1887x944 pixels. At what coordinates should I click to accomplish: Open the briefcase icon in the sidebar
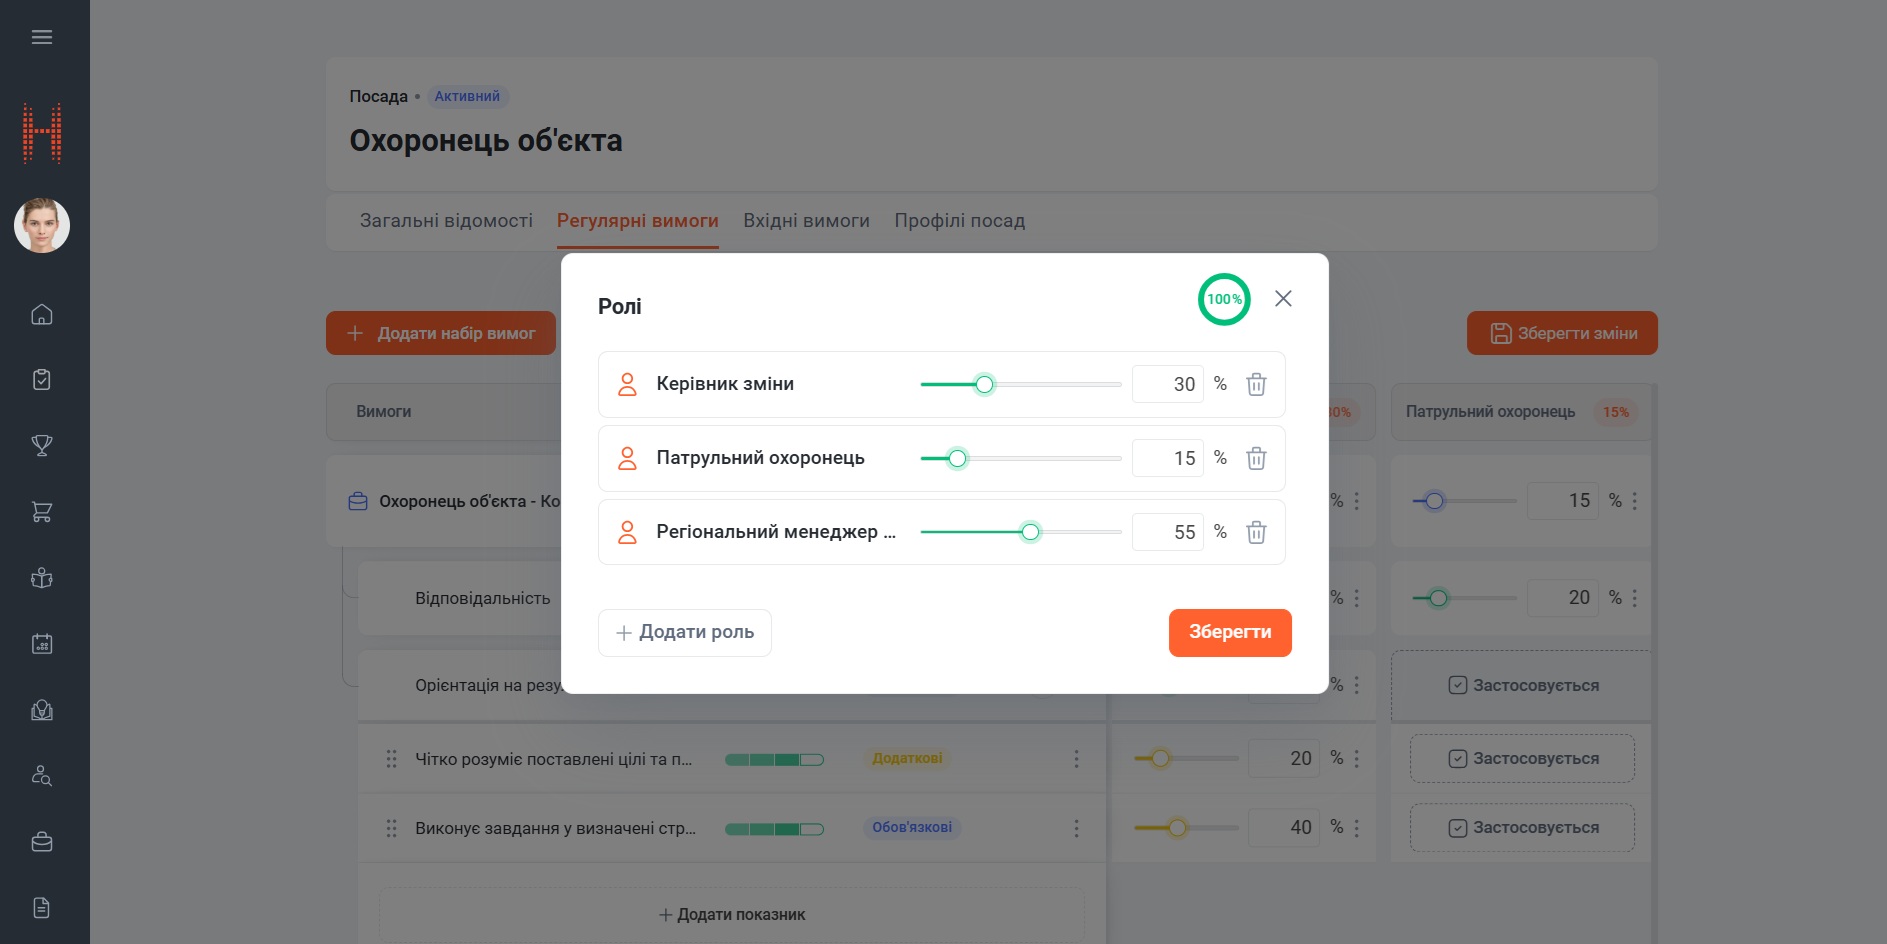click(x=42, y=842)
